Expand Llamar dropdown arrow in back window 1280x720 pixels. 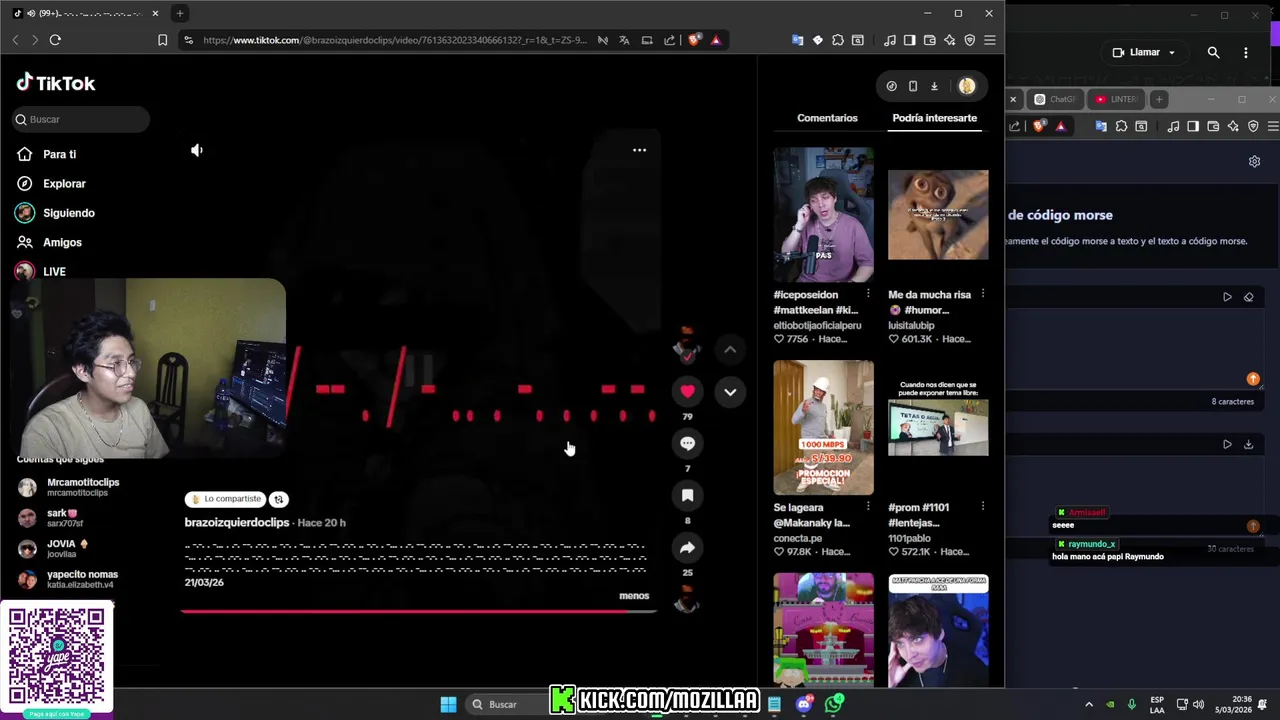pos(1172,53)
